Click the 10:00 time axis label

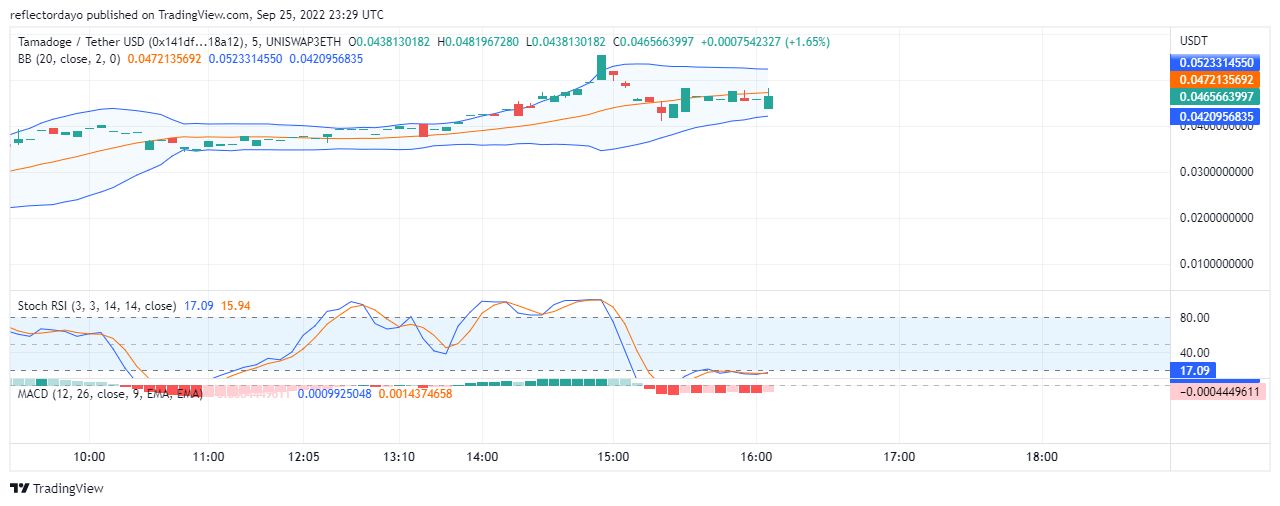(x=90, y=457)
